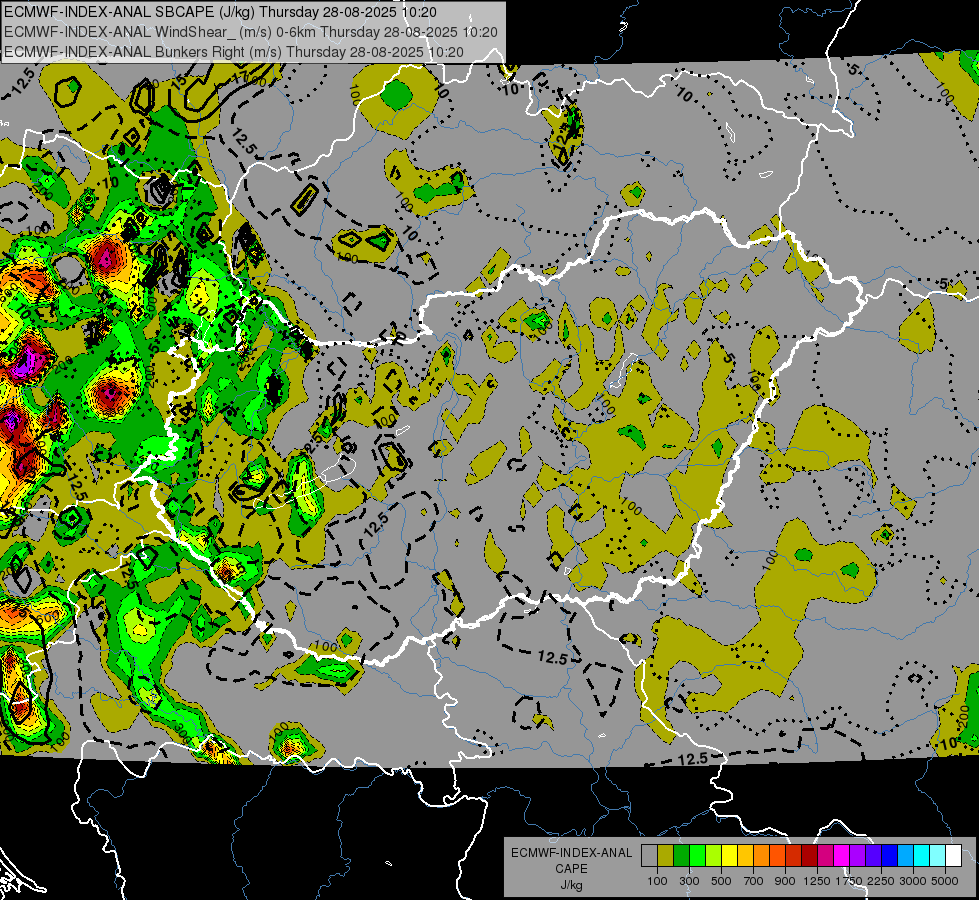Viewport: 979px width, 900px height.
Task: Click the legend value 5000
Action: (x=945, y=881)
